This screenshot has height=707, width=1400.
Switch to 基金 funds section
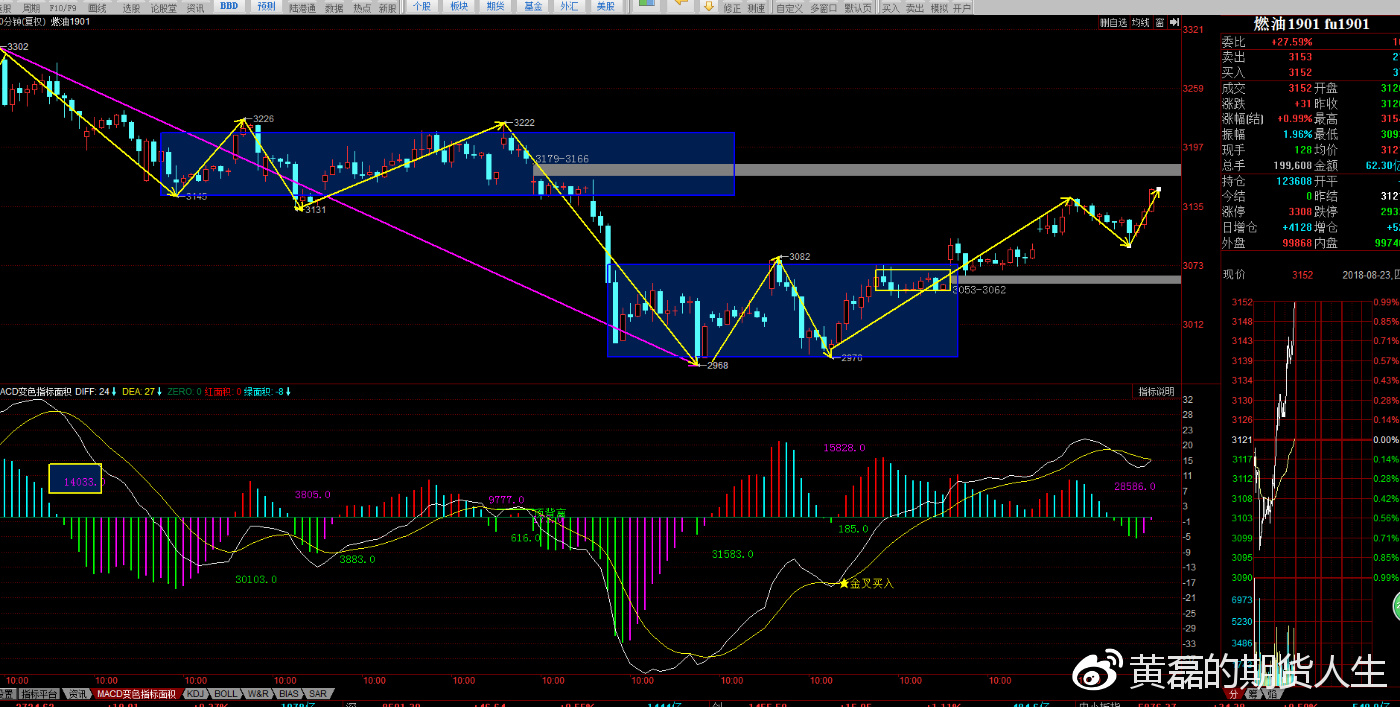click(533, 7)
